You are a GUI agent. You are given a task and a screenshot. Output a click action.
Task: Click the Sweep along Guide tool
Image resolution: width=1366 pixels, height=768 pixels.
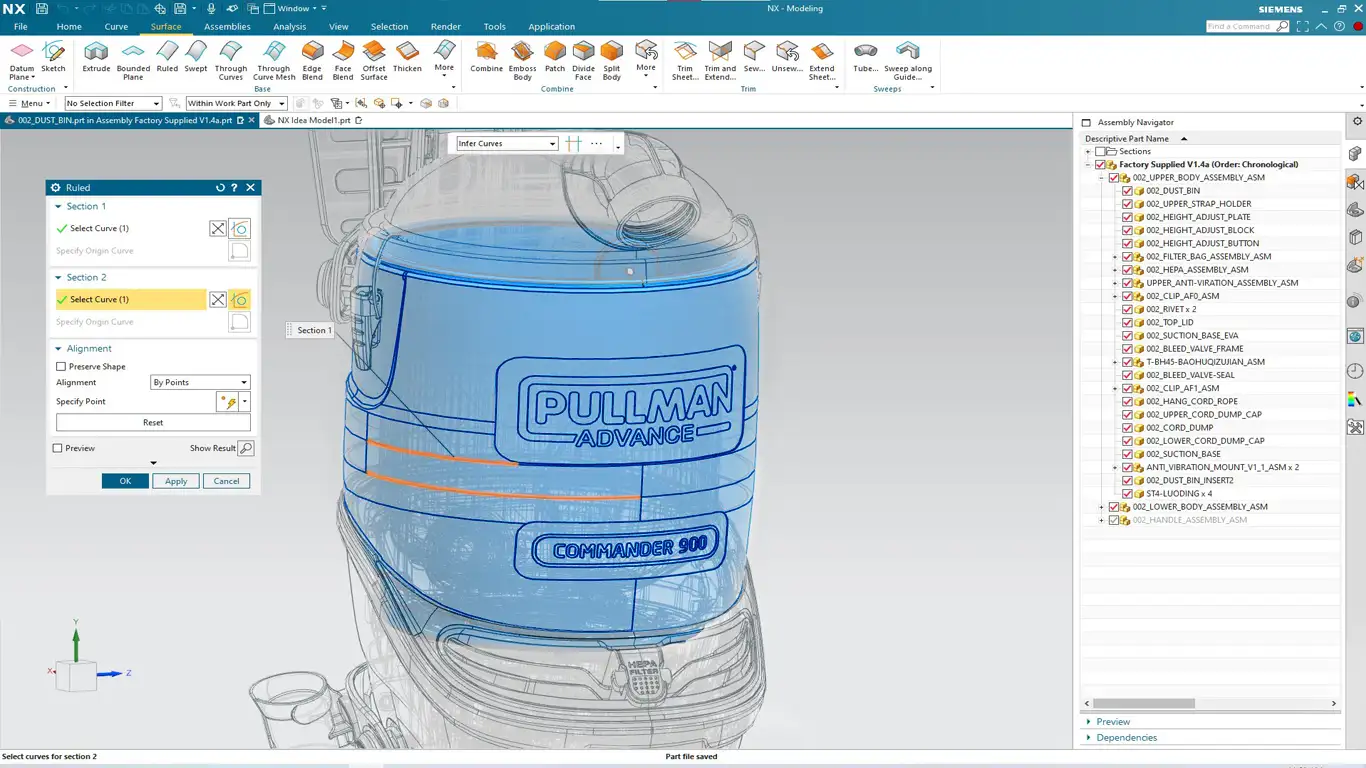point(908,60)
